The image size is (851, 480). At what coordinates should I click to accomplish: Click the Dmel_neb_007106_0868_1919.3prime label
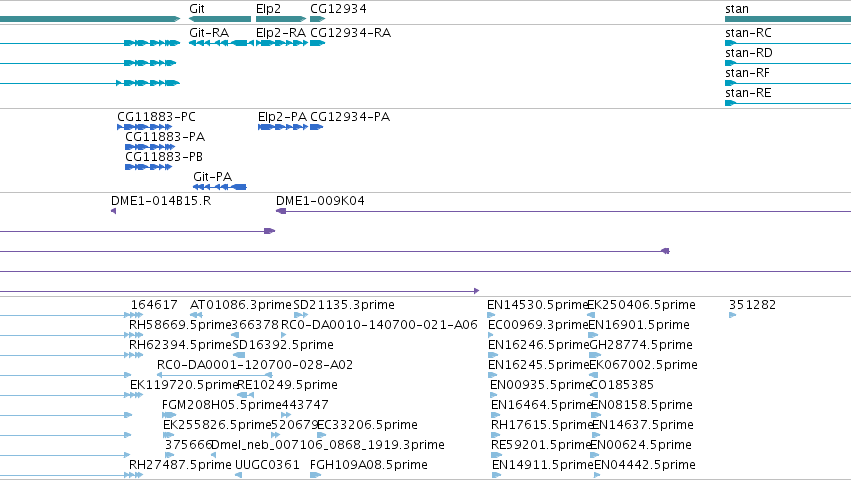(x=328, y=445)
